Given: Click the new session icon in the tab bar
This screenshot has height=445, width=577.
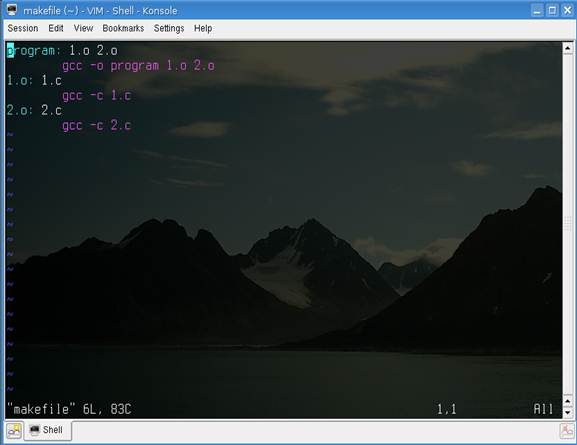Looking at the screenshot, I should pos(14,430).
